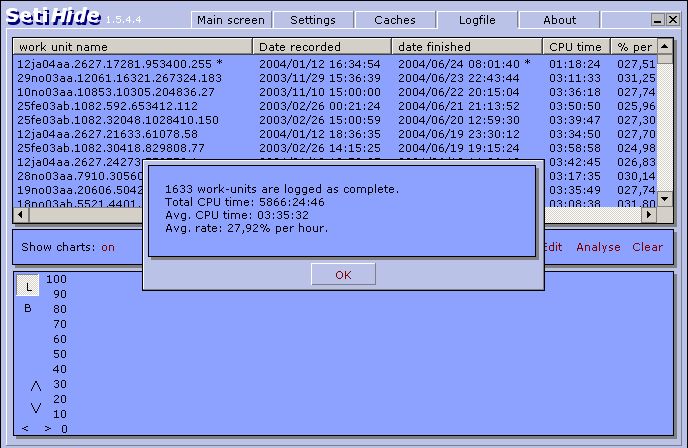
Task: Select the L chart mode button
Action: pos(28,287)
